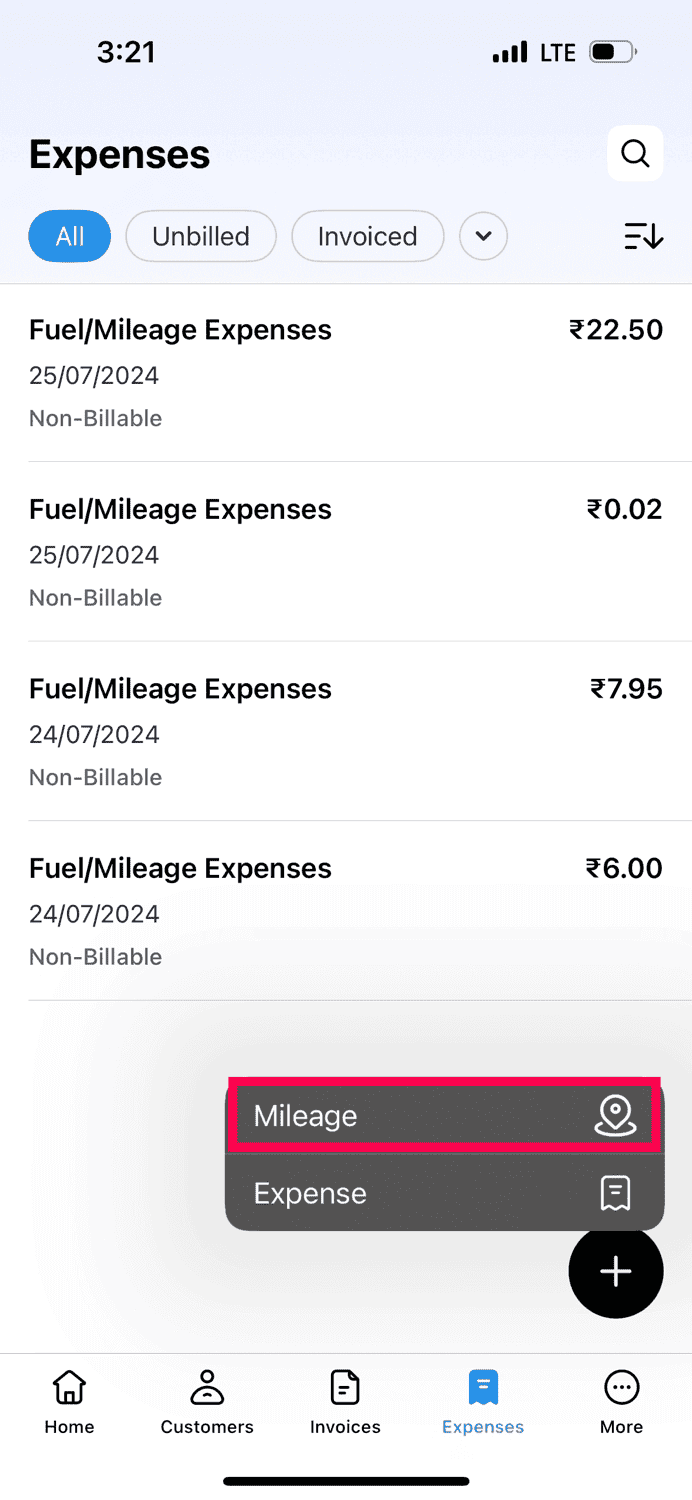The width and height of the screenshot is (692, 1500).
Task: Open the first Fuel/Mileage expense of ₹22.50
Action: 346,370
